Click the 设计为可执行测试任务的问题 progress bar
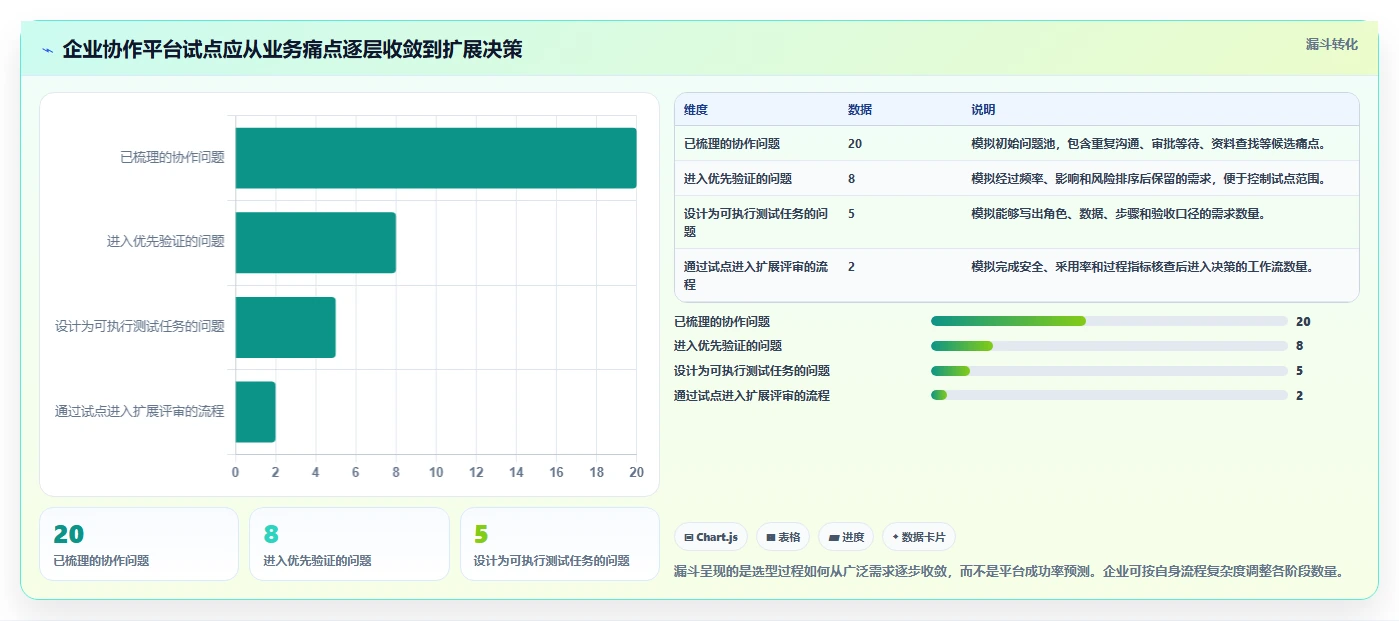 click(x=1109, y=371)
